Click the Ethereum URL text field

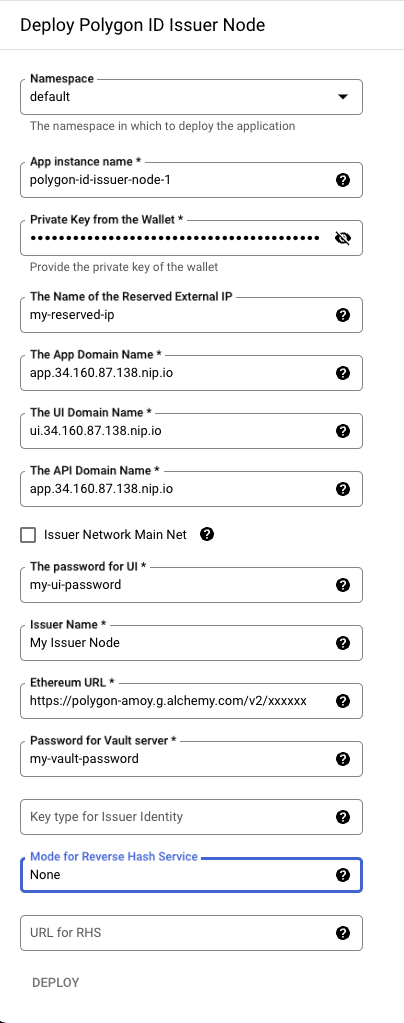[191, 701]
